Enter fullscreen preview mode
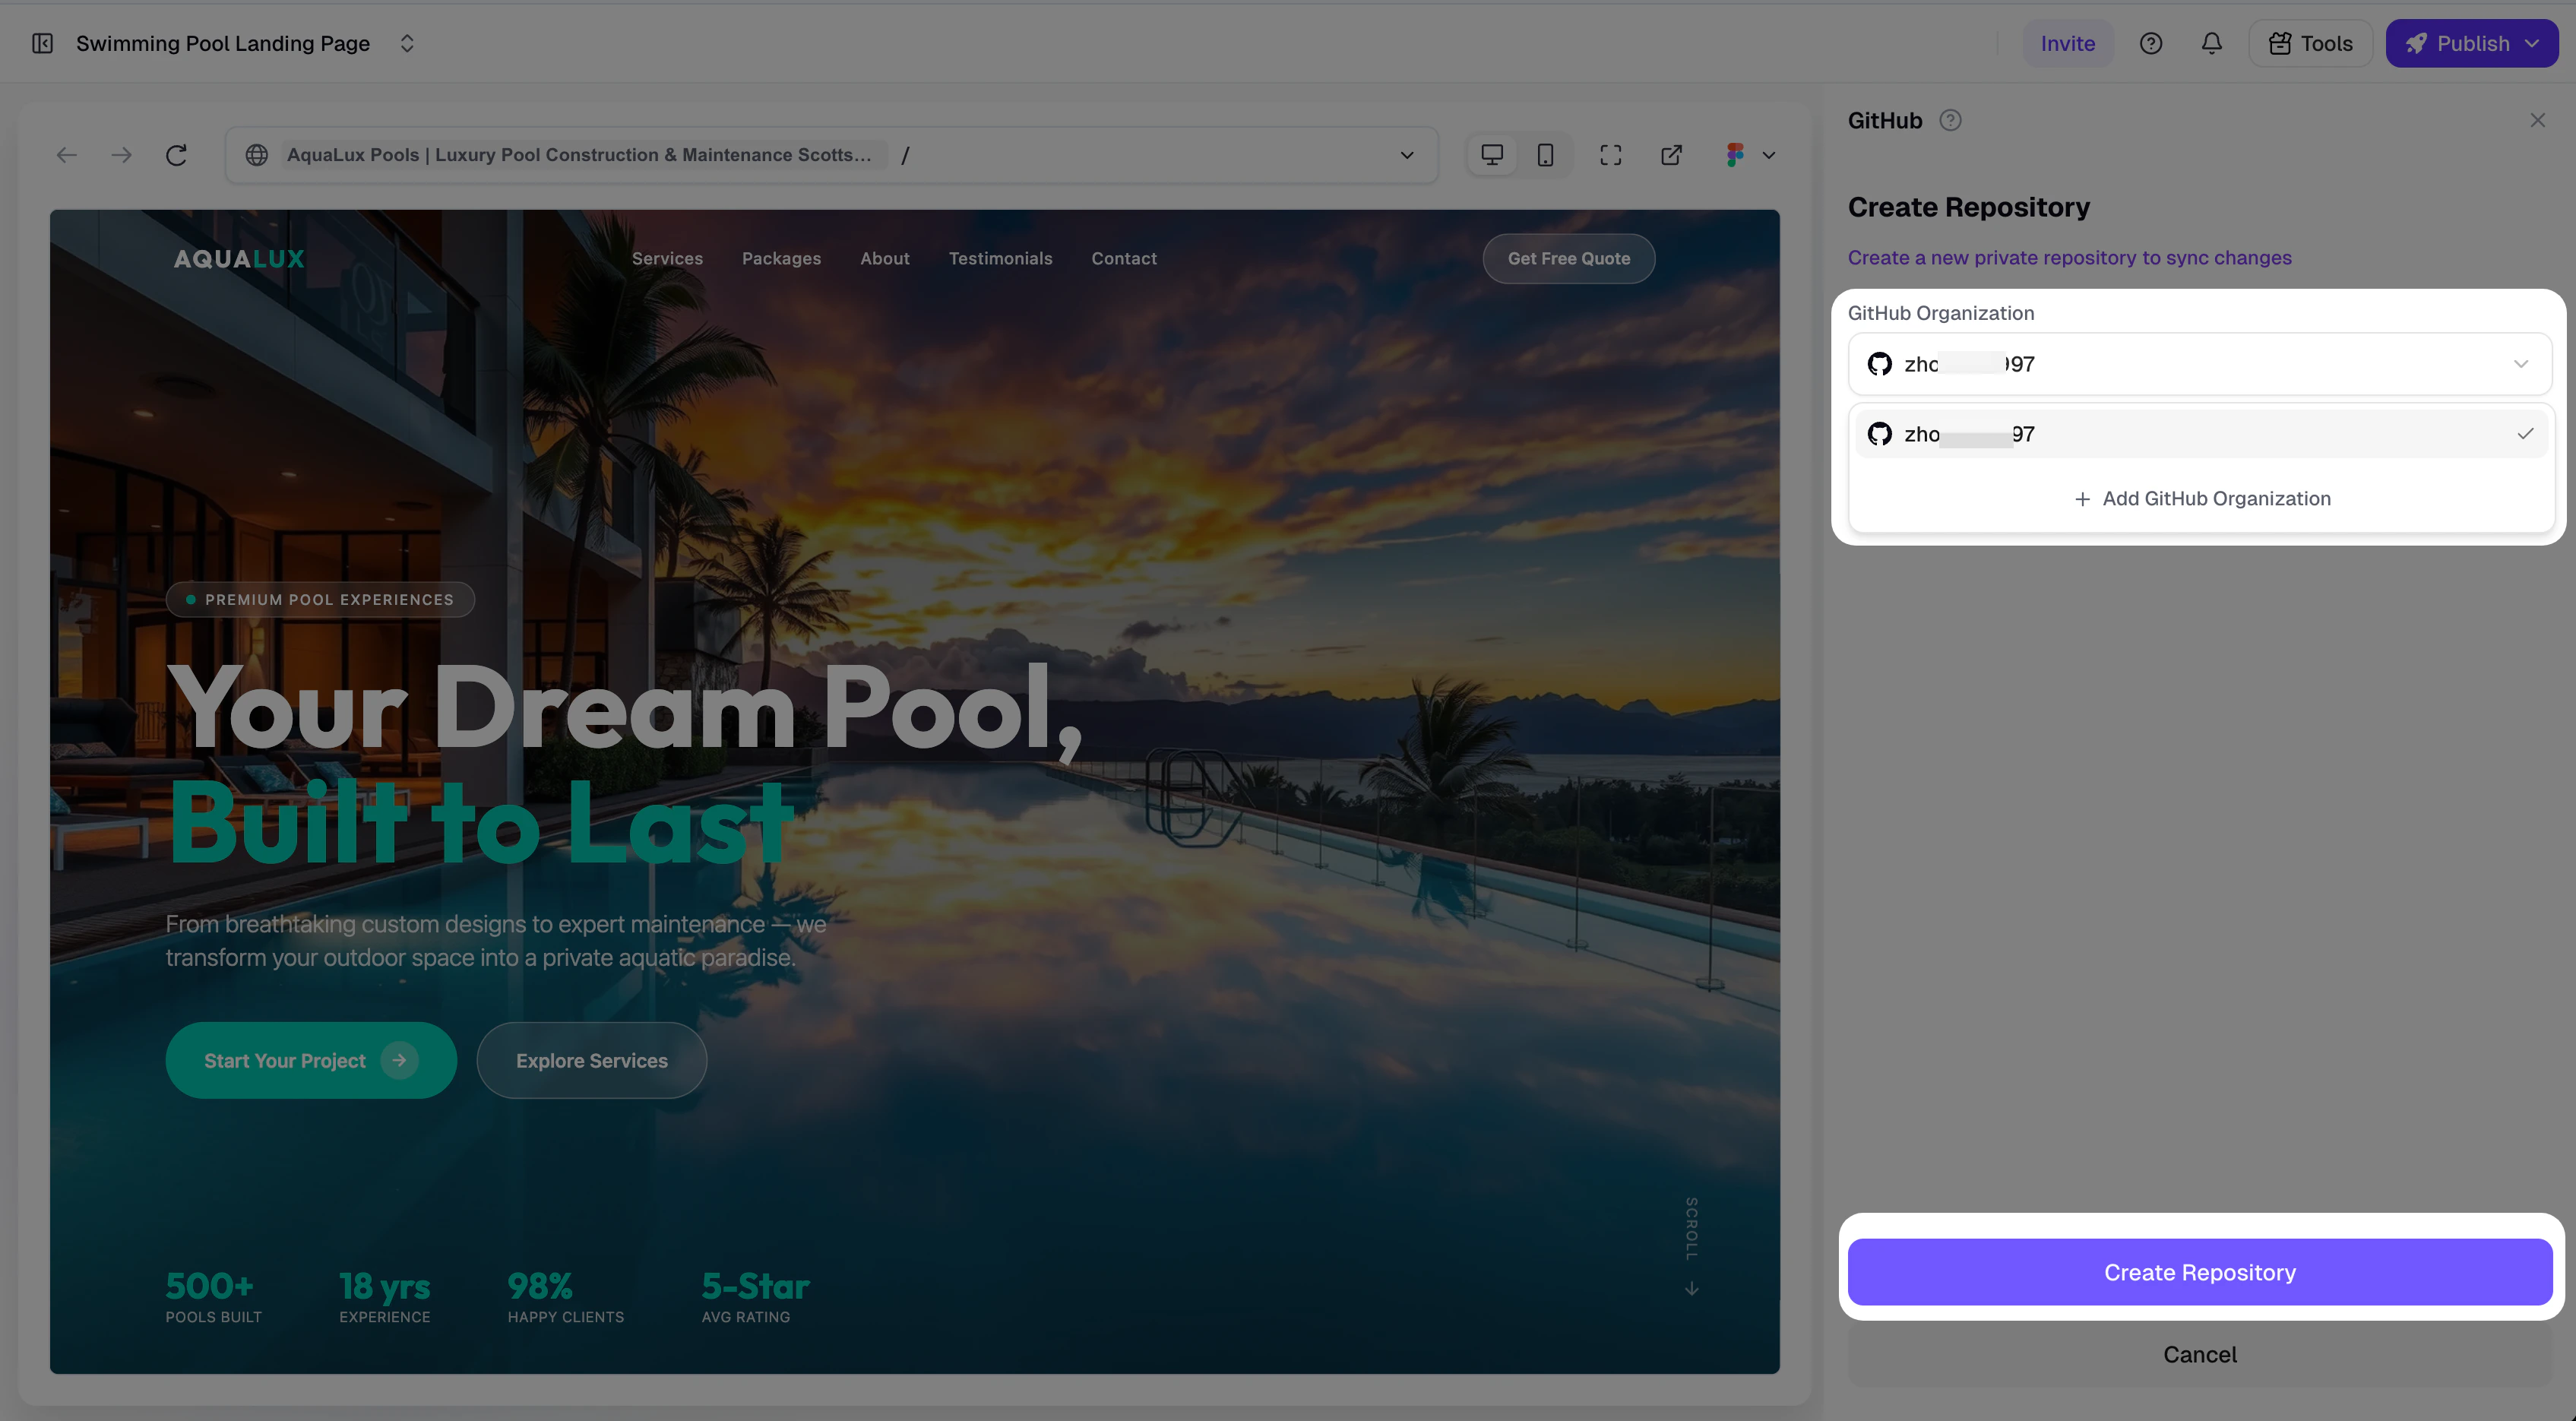Viewport: 2576px width, 1421px height. 1610,155
